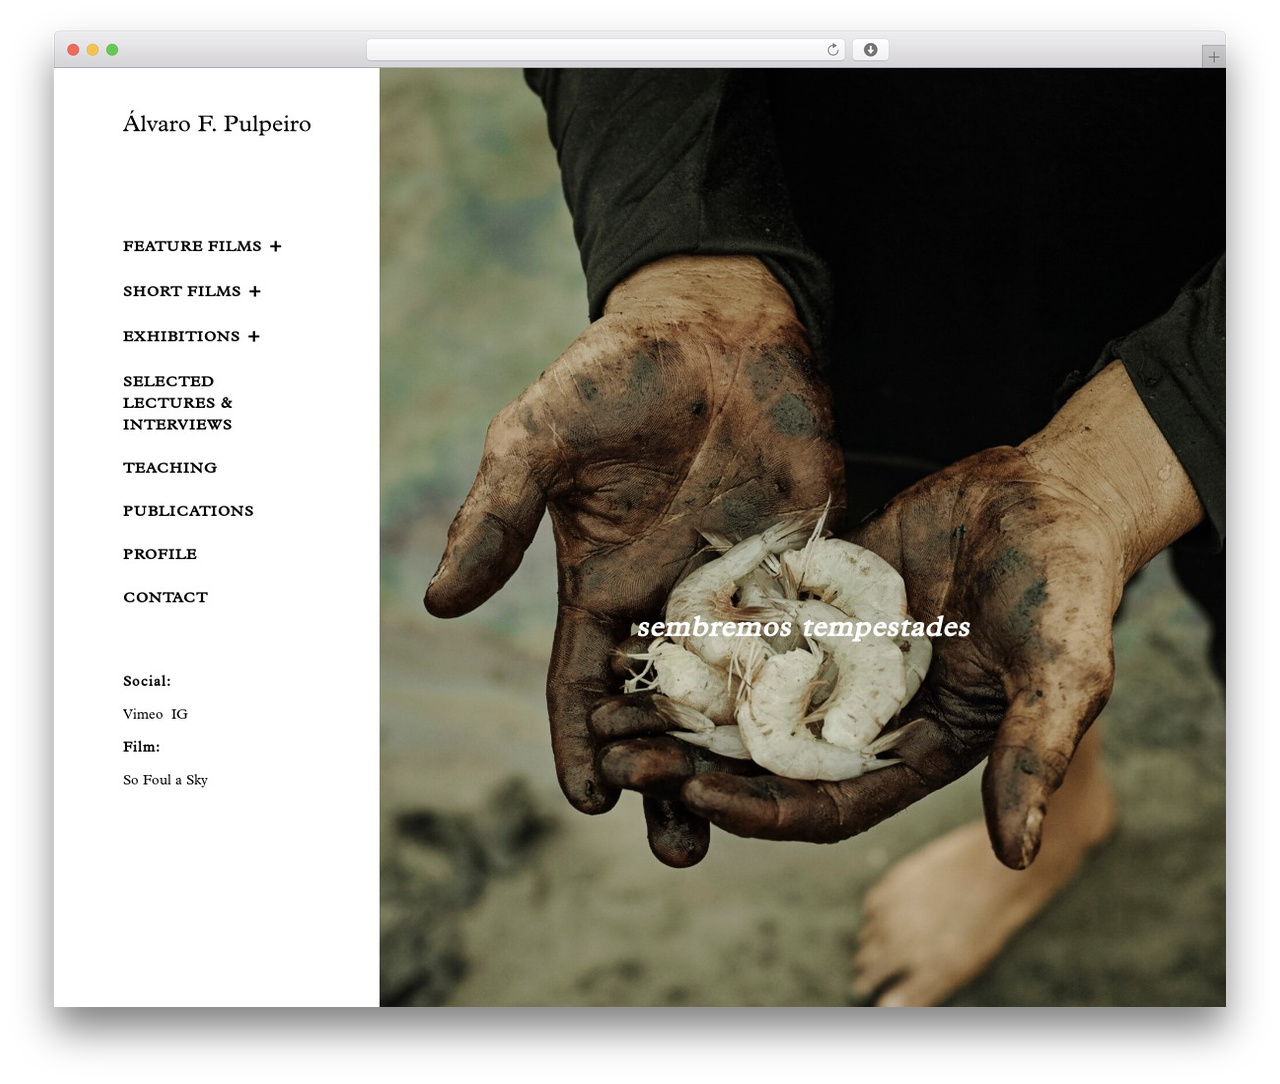Focus the browser address bar

click(605, 50)
